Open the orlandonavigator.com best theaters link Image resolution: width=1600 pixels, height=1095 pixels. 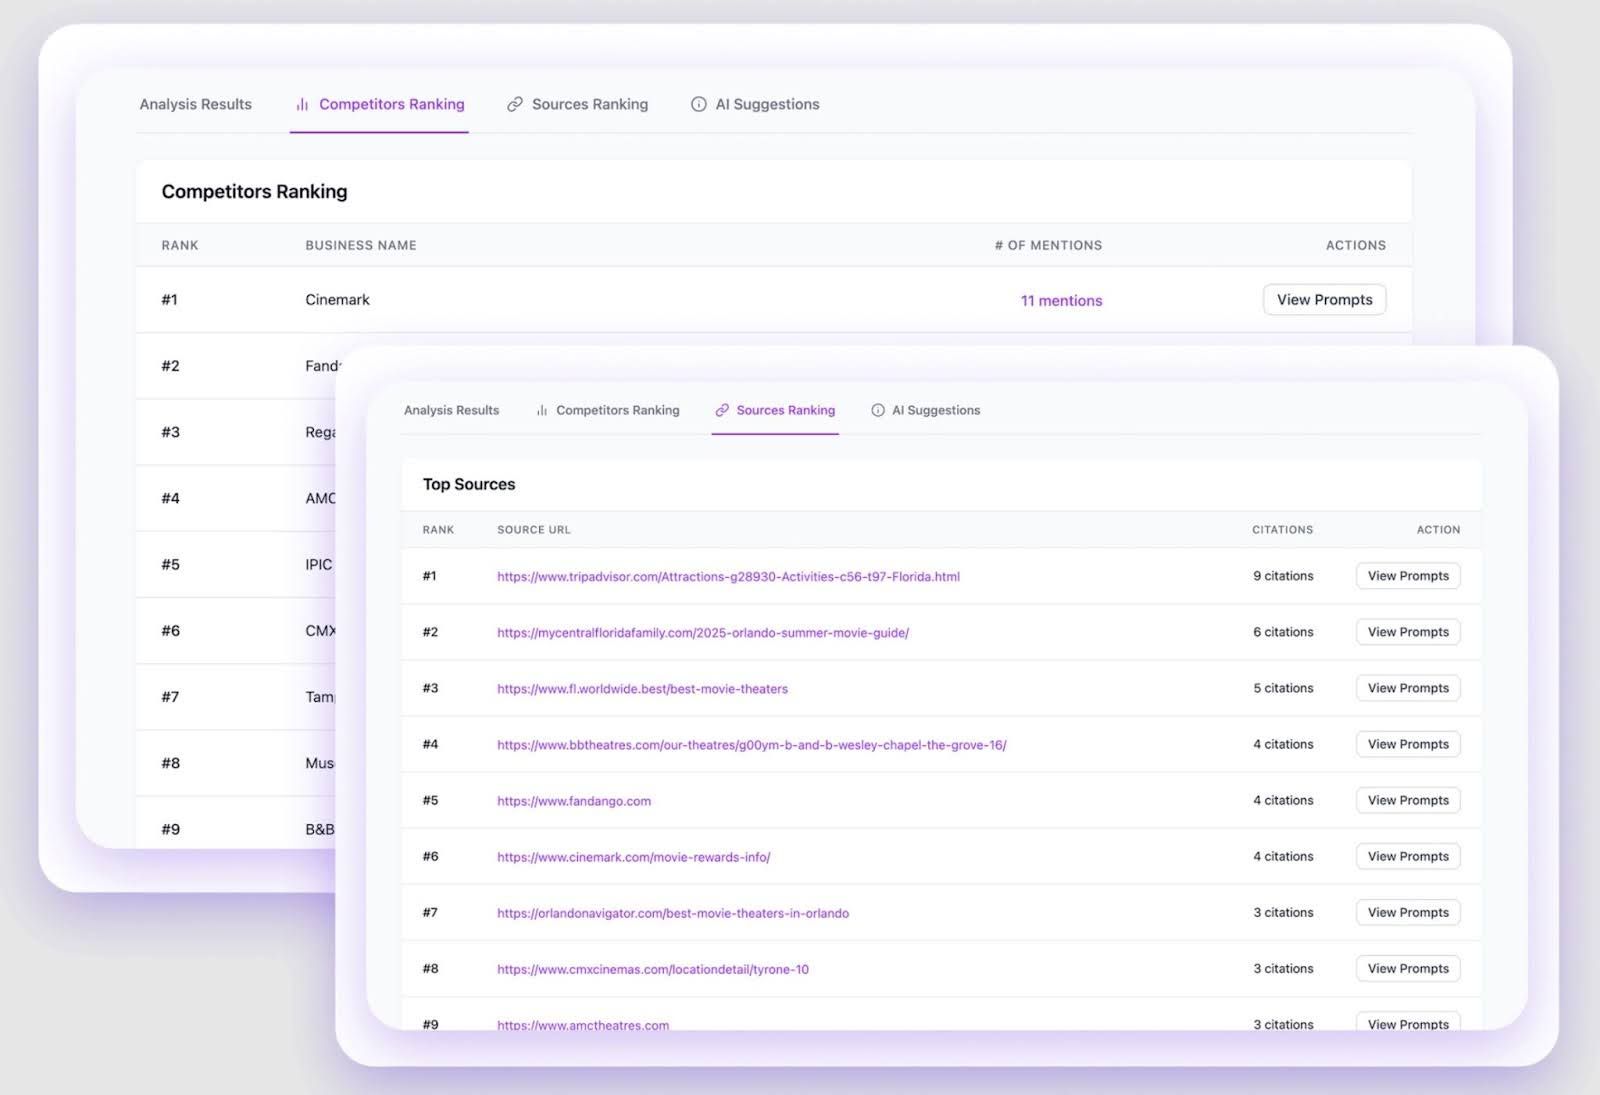(x=673, y=913)
